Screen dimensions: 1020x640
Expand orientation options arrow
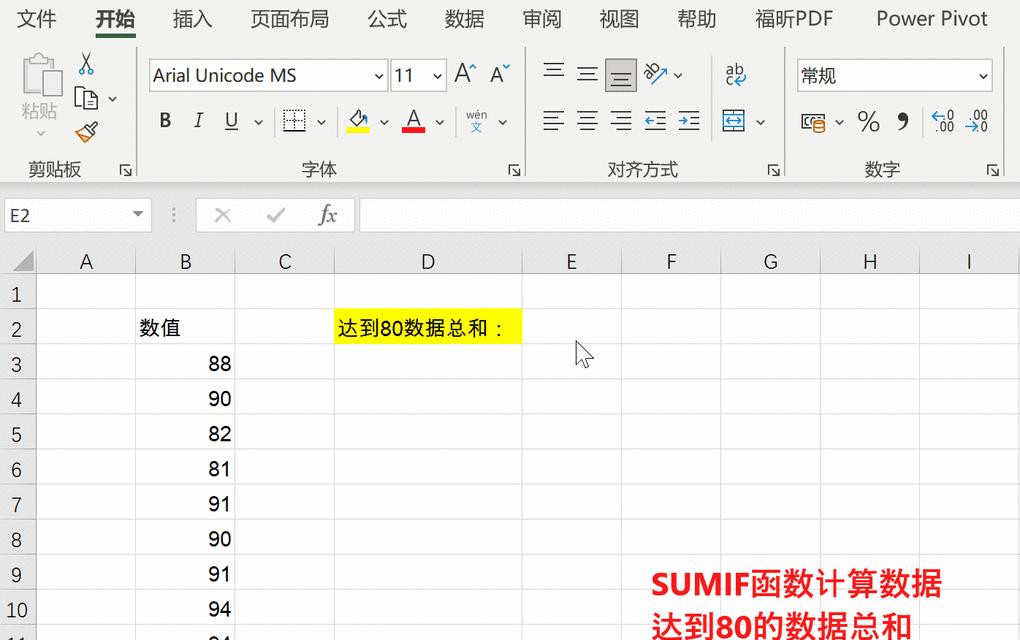click(678, 75)
